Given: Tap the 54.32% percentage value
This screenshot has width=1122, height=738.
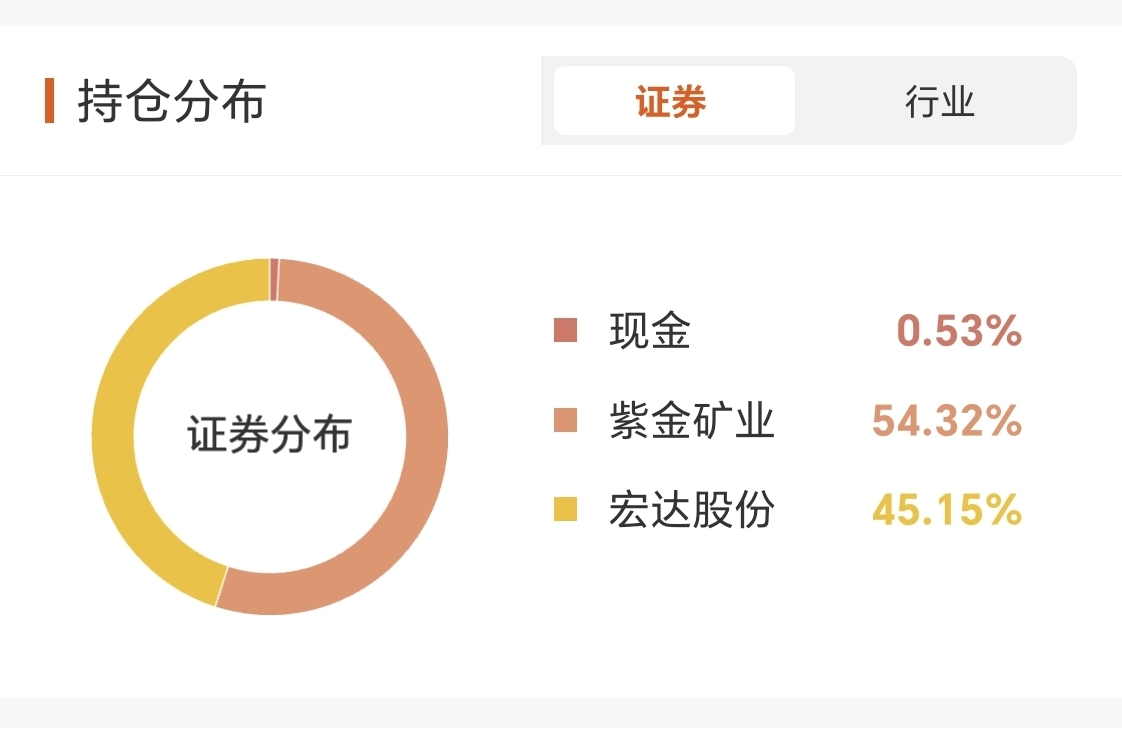Looking at the screenshot, I should [946, 421].
